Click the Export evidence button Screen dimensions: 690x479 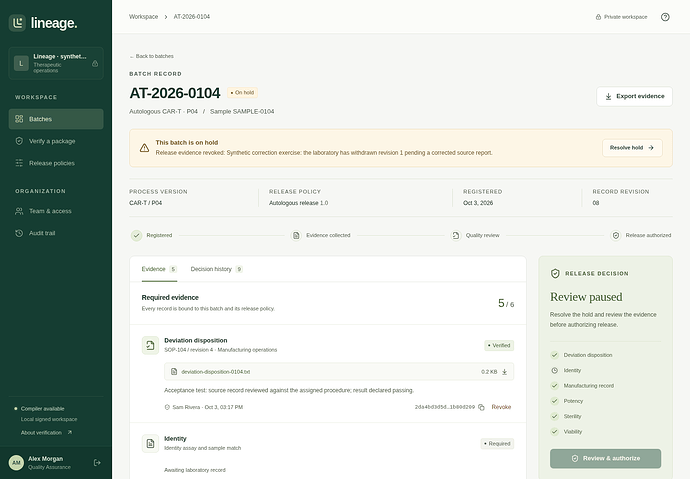[635, 96]
